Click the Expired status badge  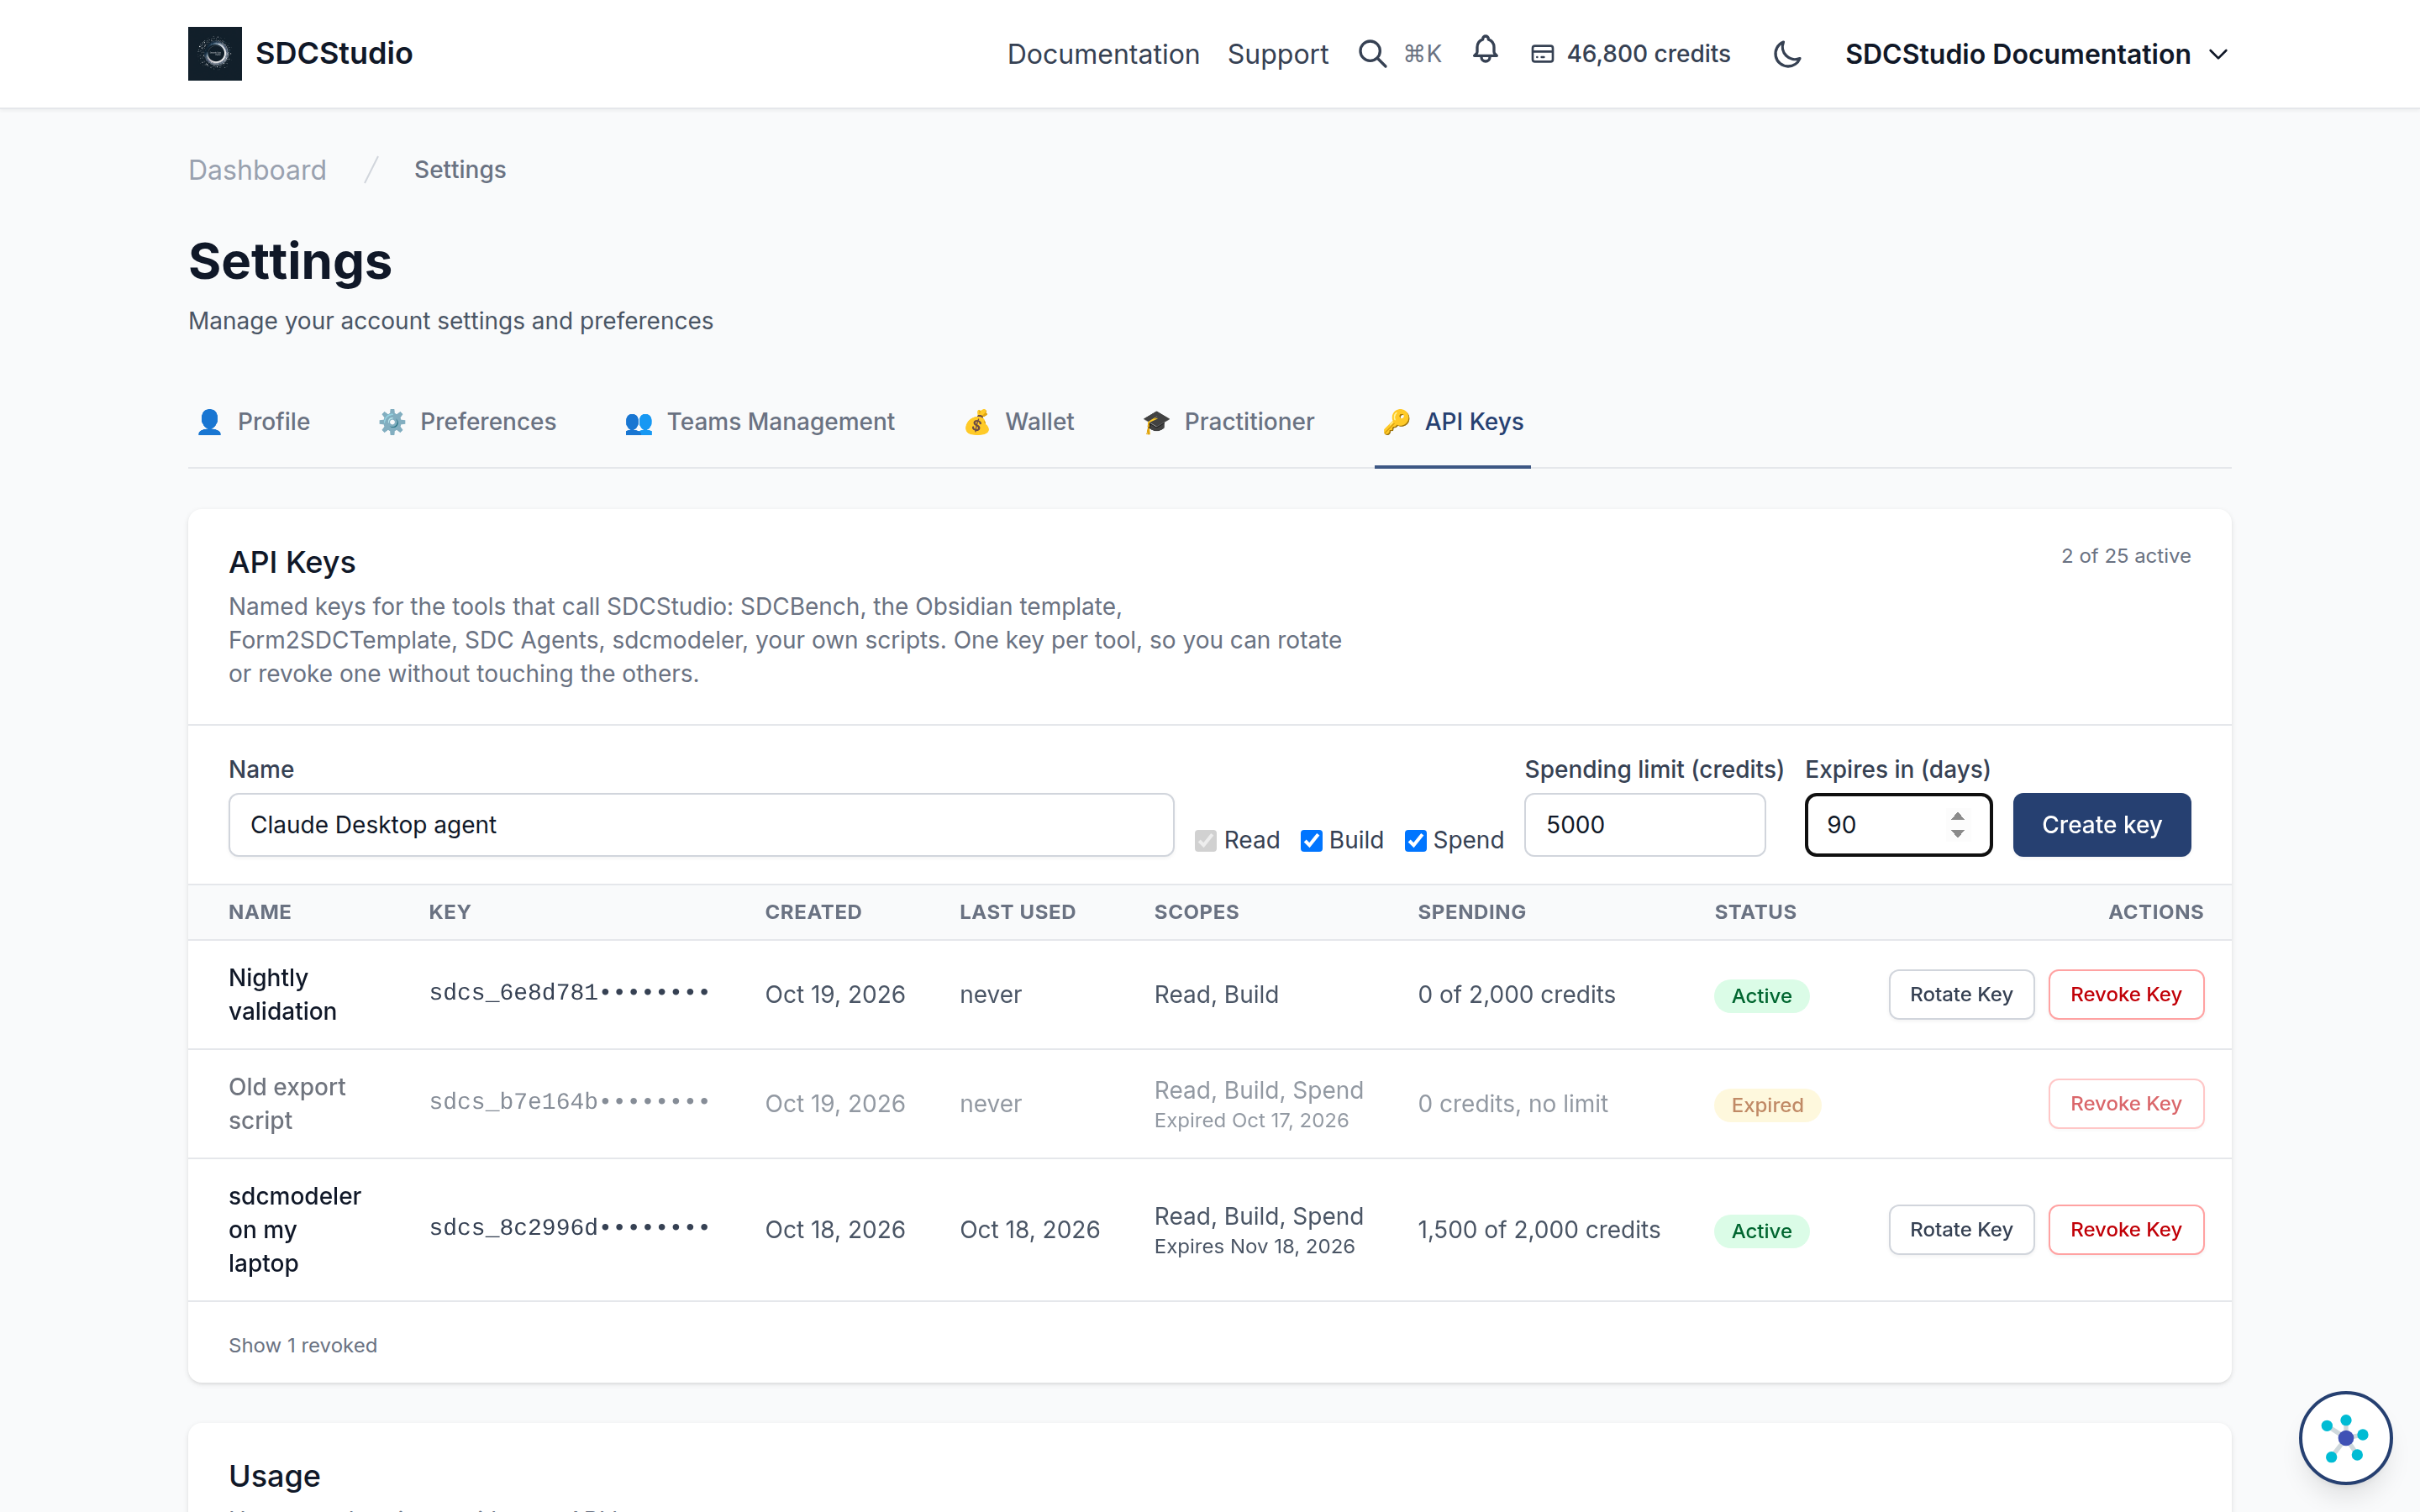click(x=1767, y=1105)
